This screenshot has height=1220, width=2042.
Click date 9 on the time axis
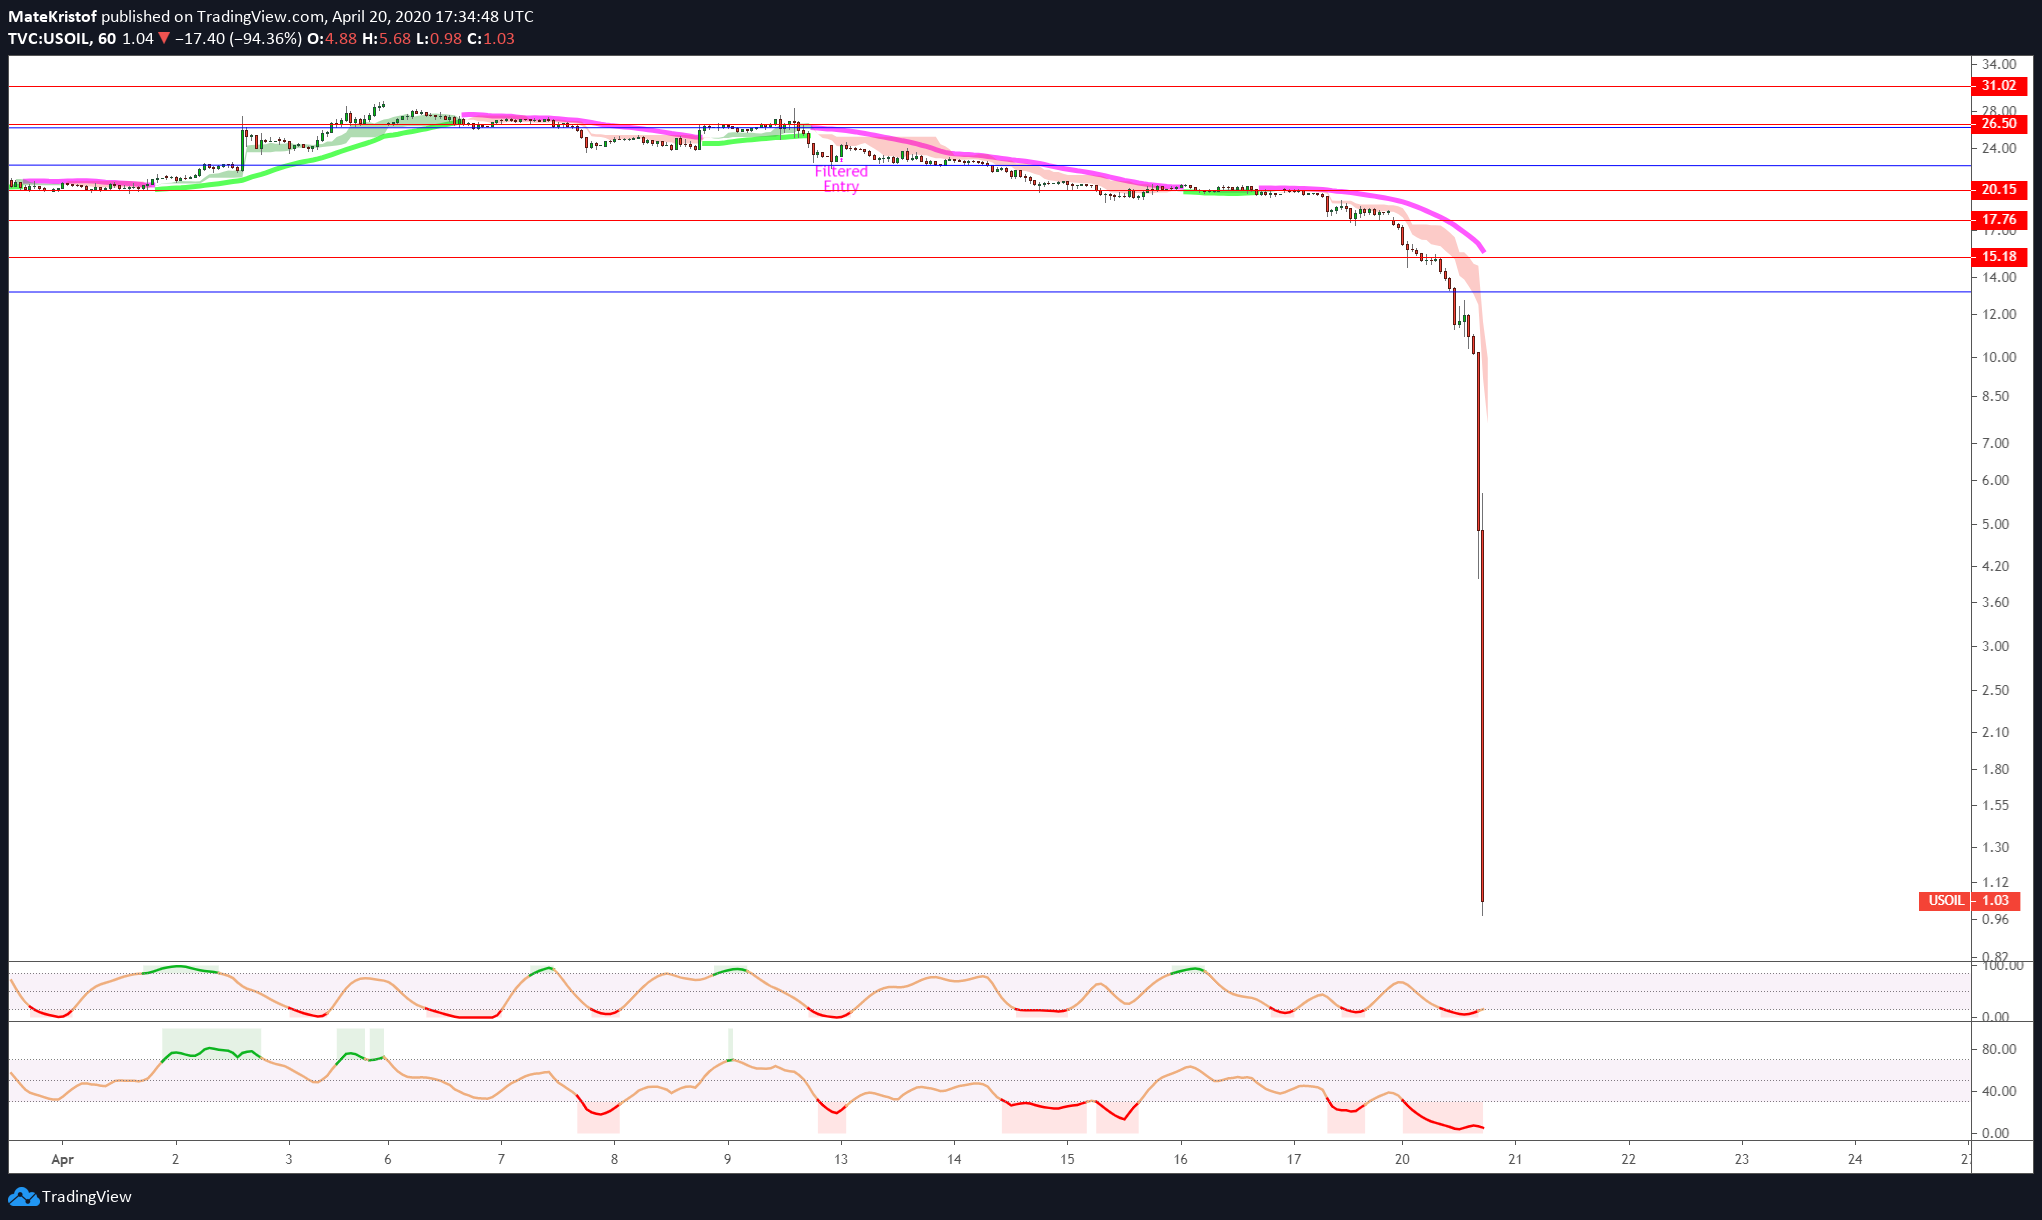point(728,1159)
